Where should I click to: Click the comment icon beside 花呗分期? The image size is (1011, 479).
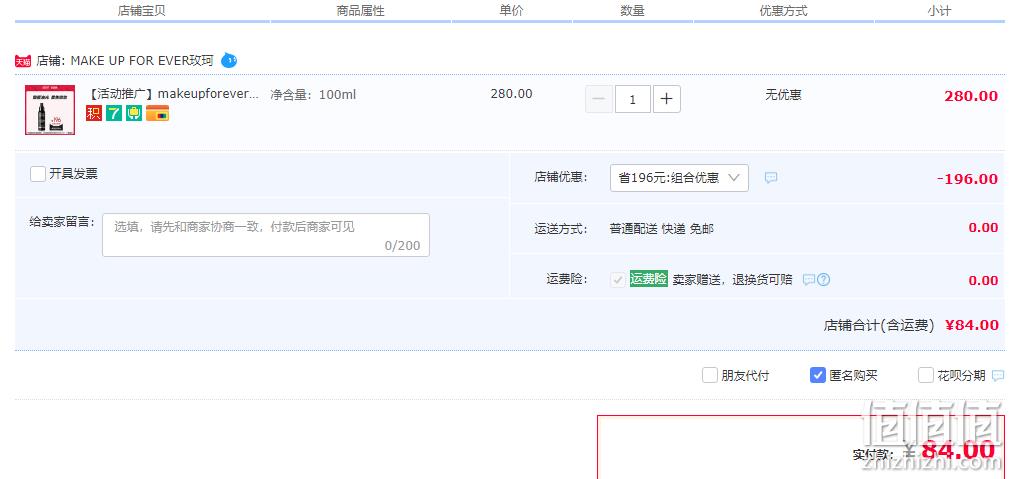[x=998, y=375]
